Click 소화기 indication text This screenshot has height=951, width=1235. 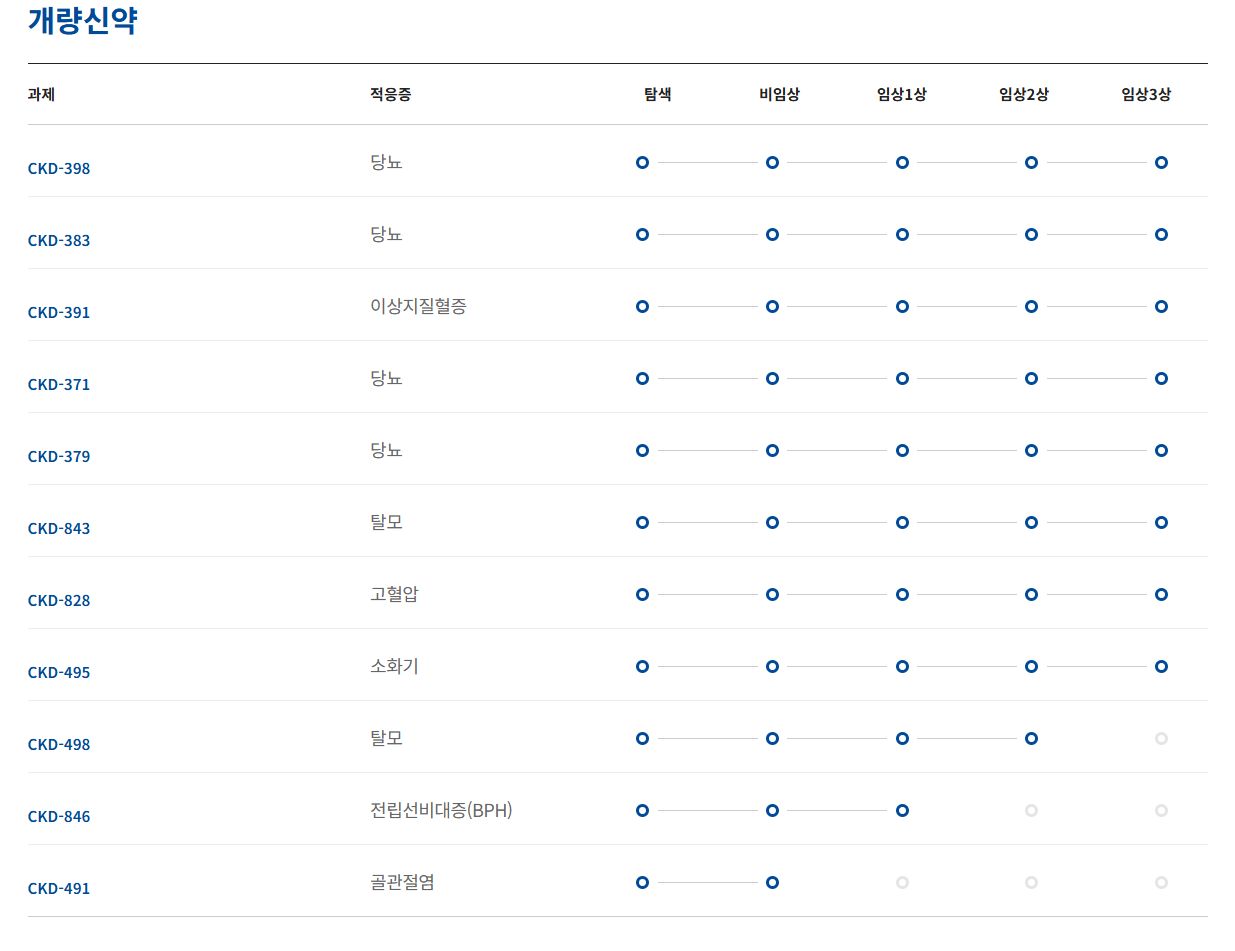pyautogui.click(x=394, y=666)
